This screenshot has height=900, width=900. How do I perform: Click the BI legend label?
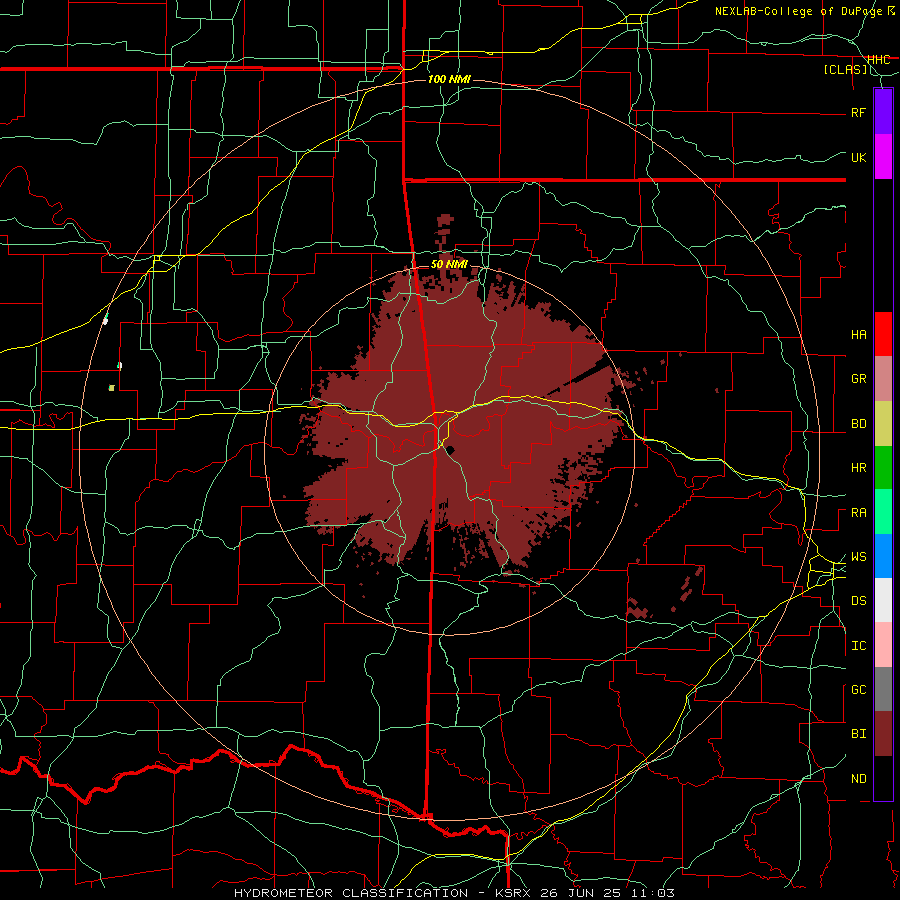pyautogui.click(x=859, y=734)
